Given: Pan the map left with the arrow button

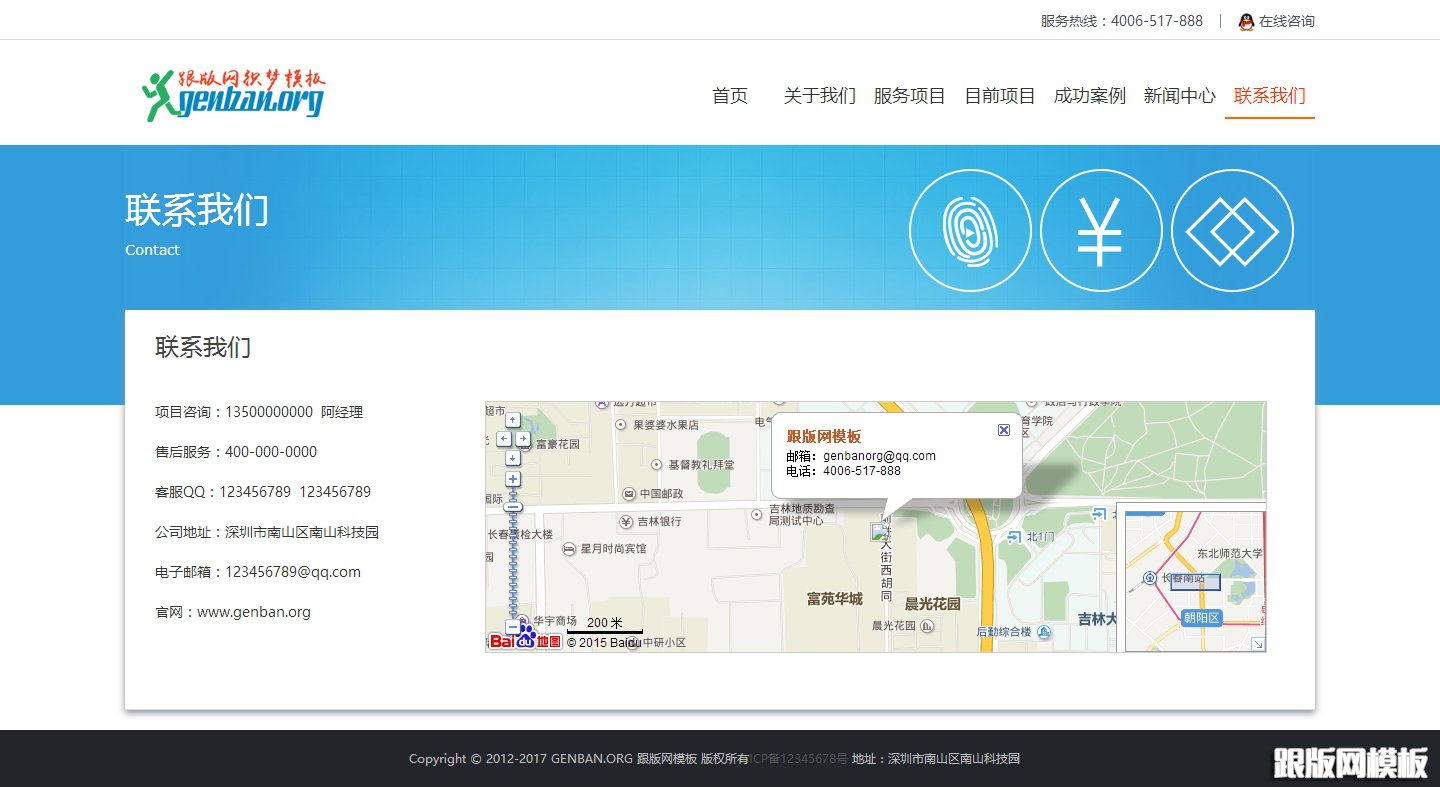Looking at the screenshot, I should coord(503,439).
